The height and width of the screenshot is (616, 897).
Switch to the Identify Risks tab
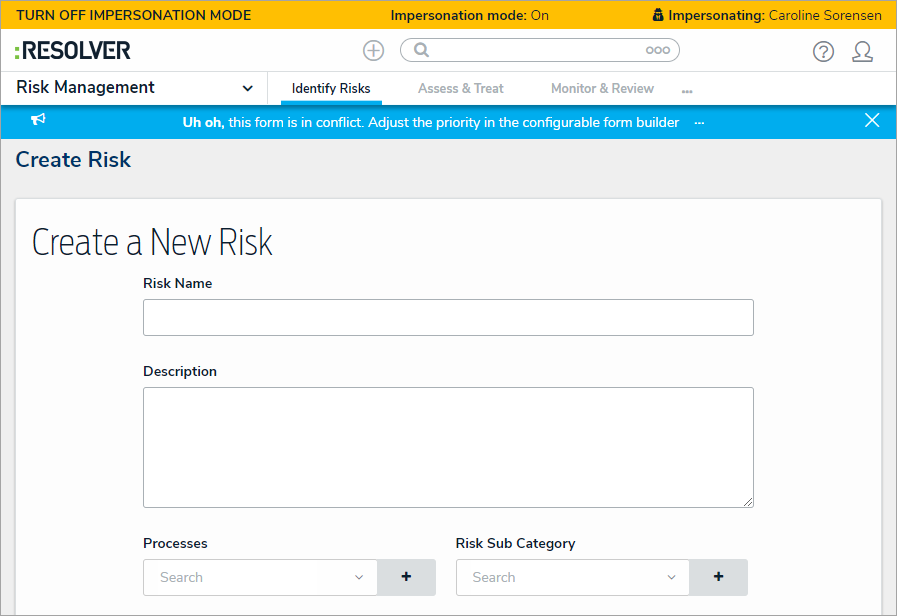[331, 89]
